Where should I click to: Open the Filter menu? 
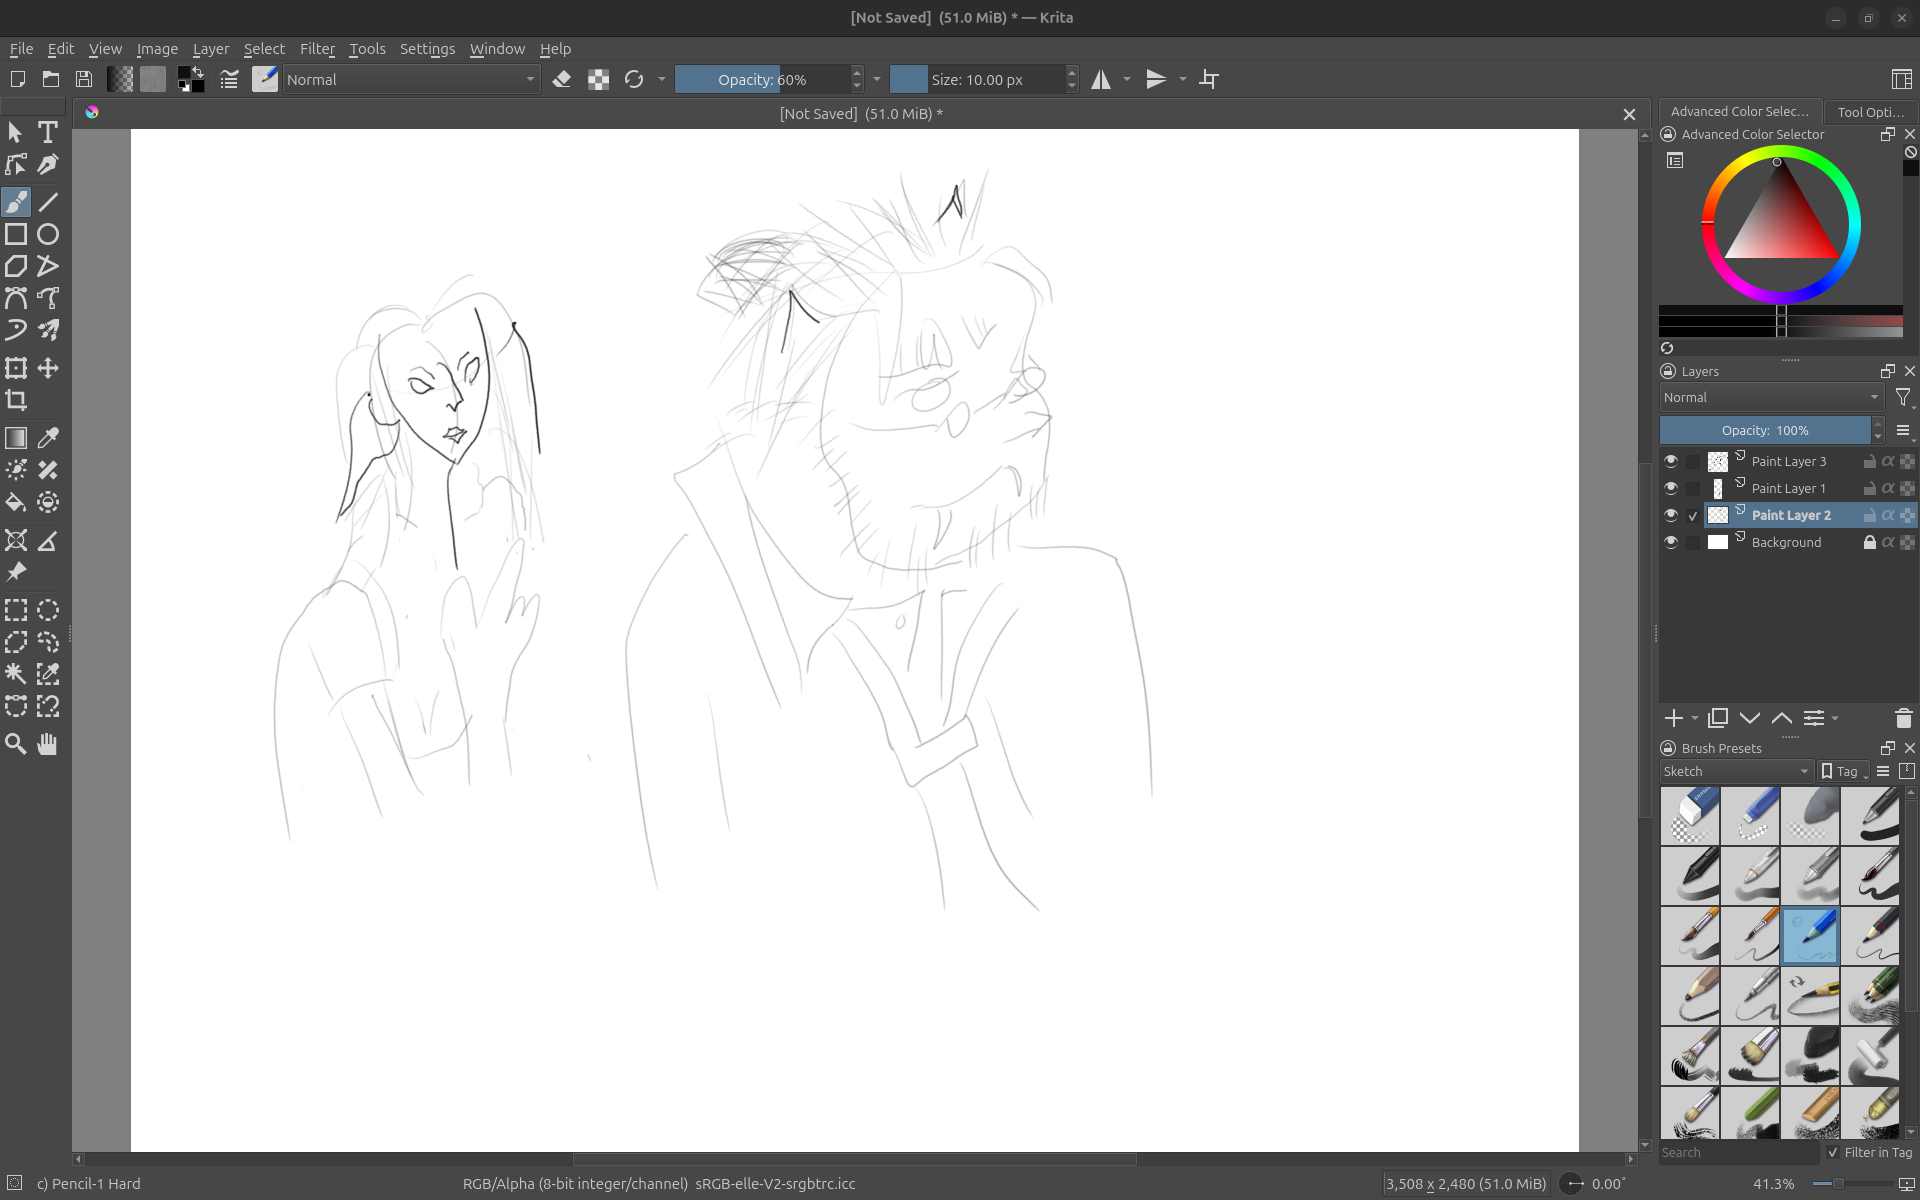[317, 49]
